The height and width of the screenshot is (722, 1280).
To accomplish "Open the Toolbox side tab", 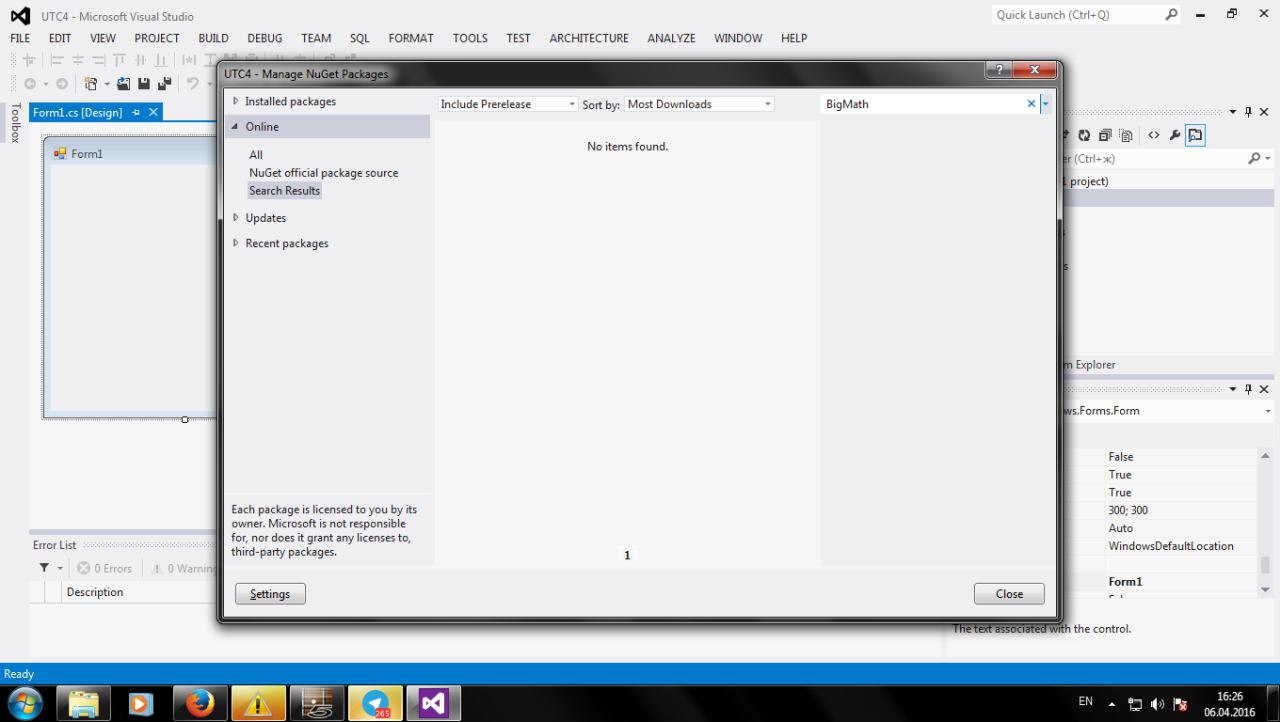I will 14,123.
